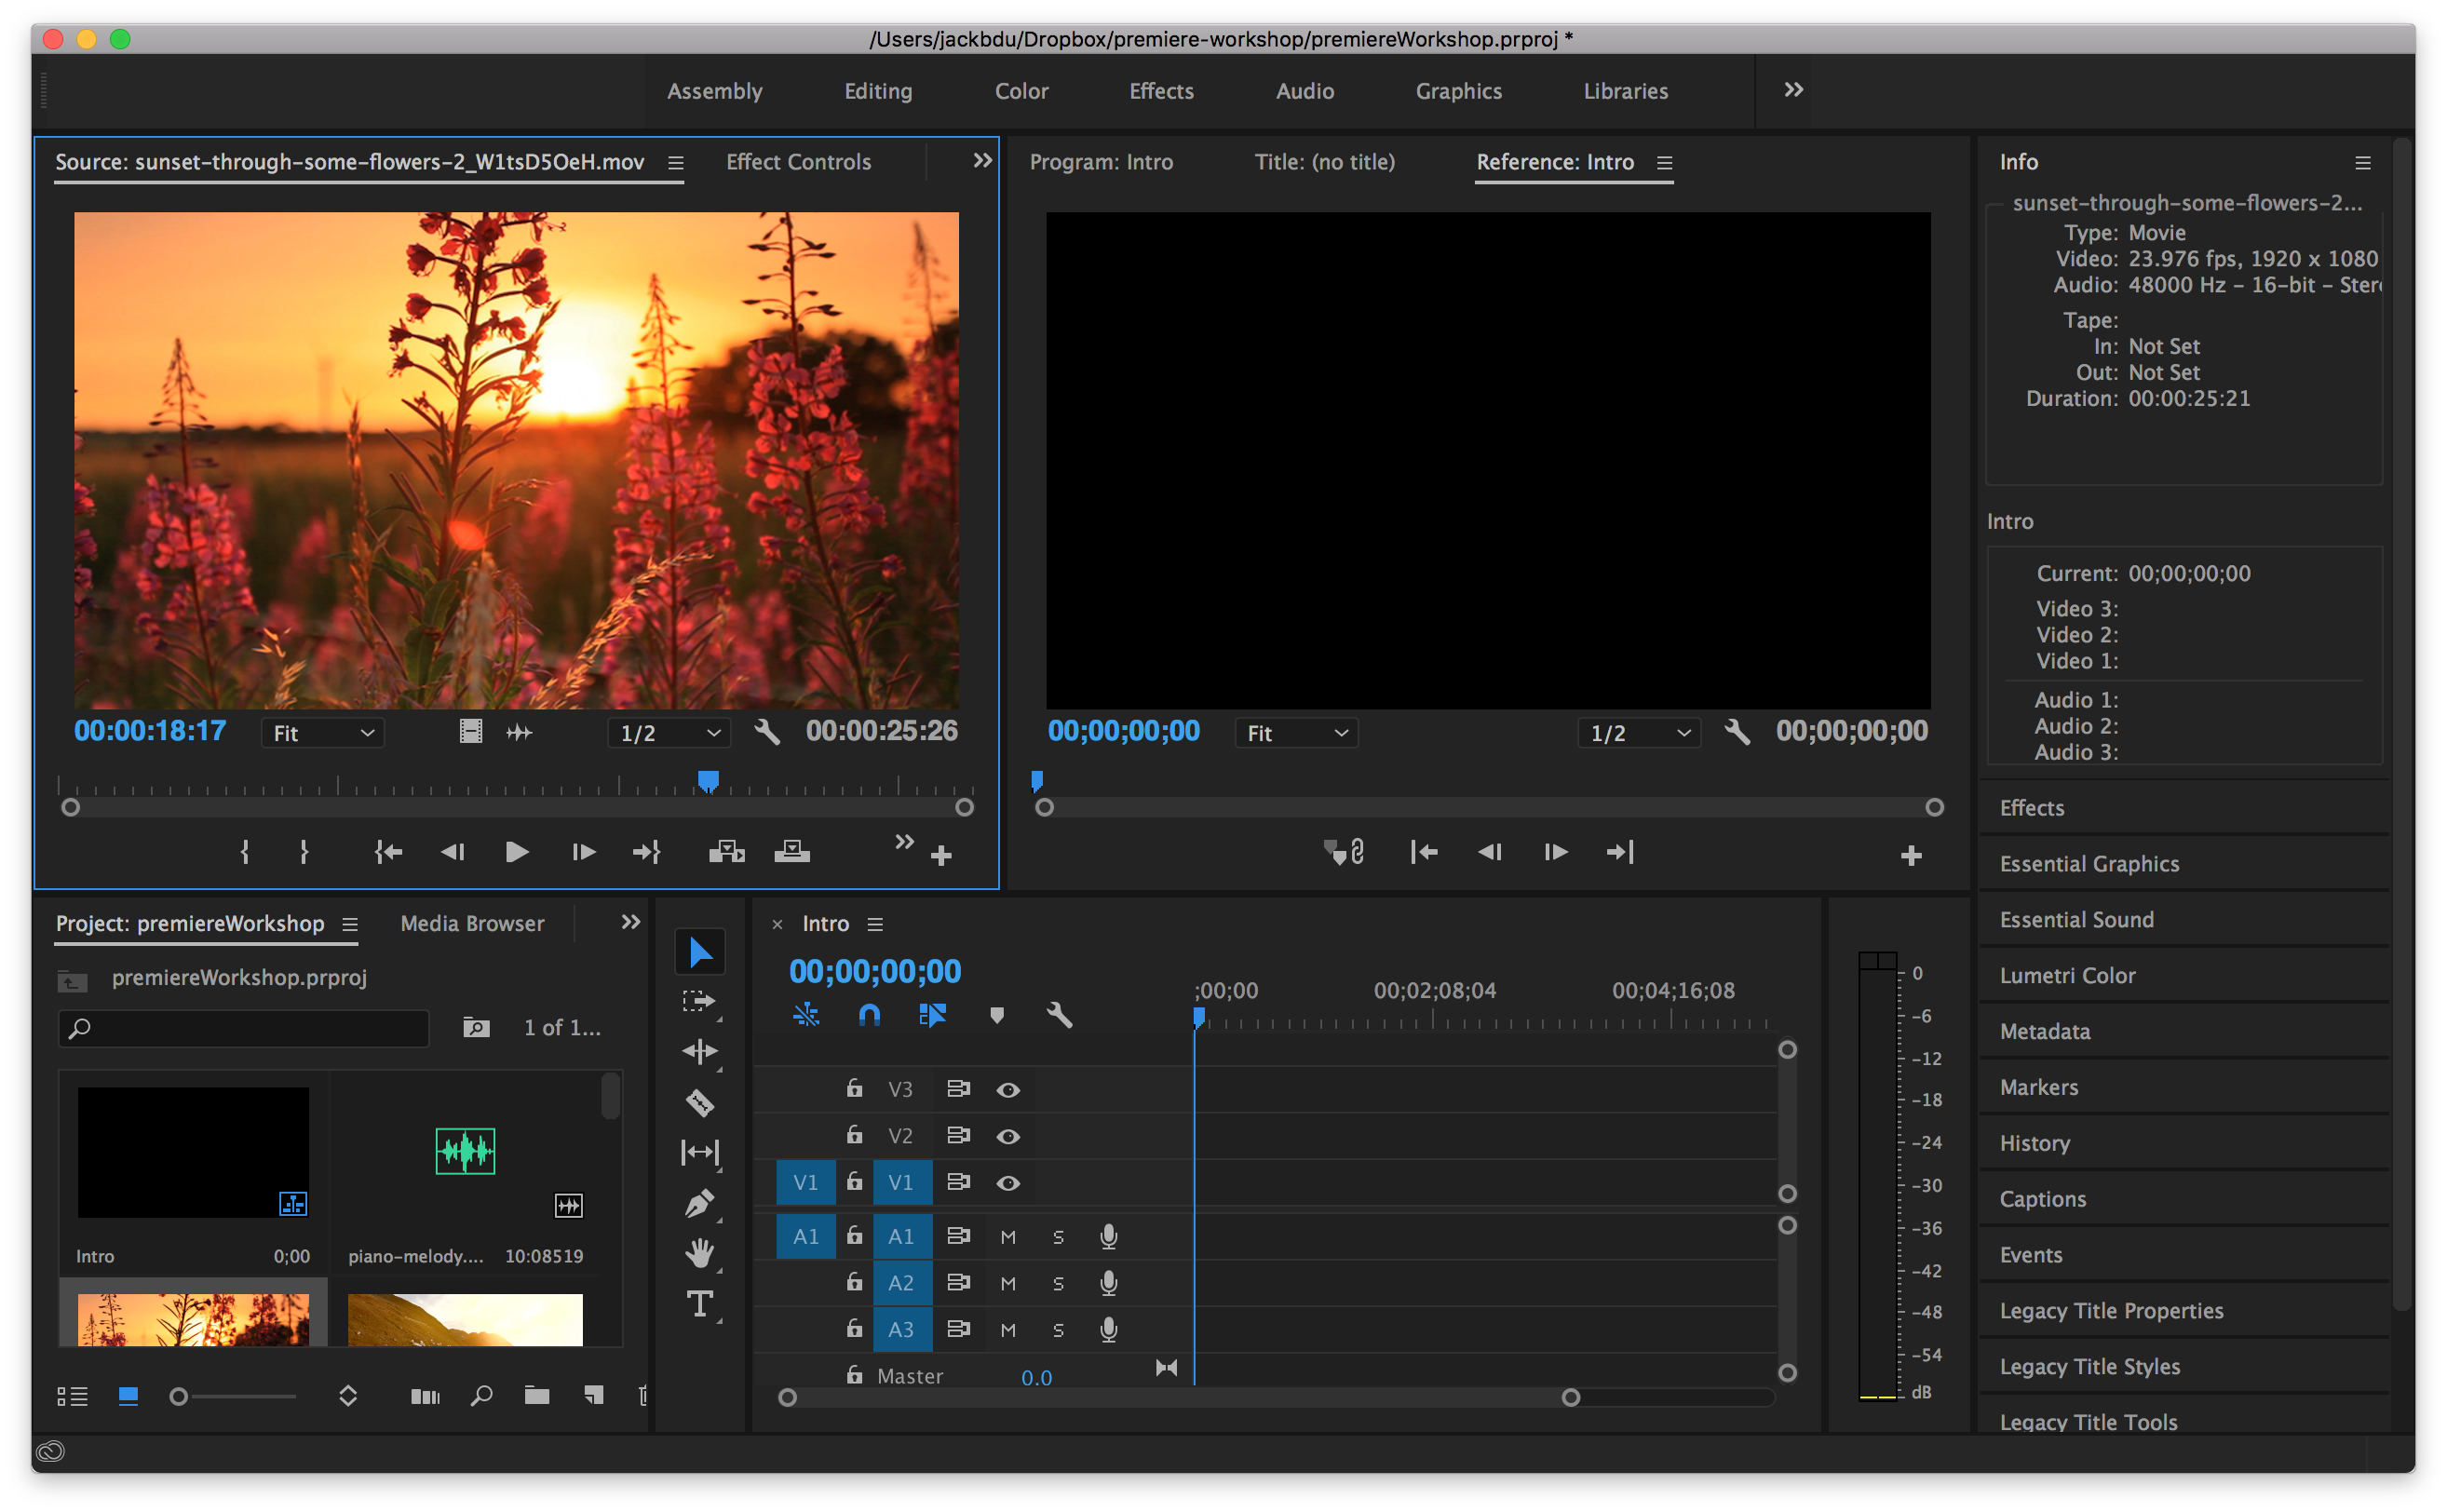Toggle Snap magnet icon in timeline
Viewport: 2447px width, 1512px height.
(869, 1016)
